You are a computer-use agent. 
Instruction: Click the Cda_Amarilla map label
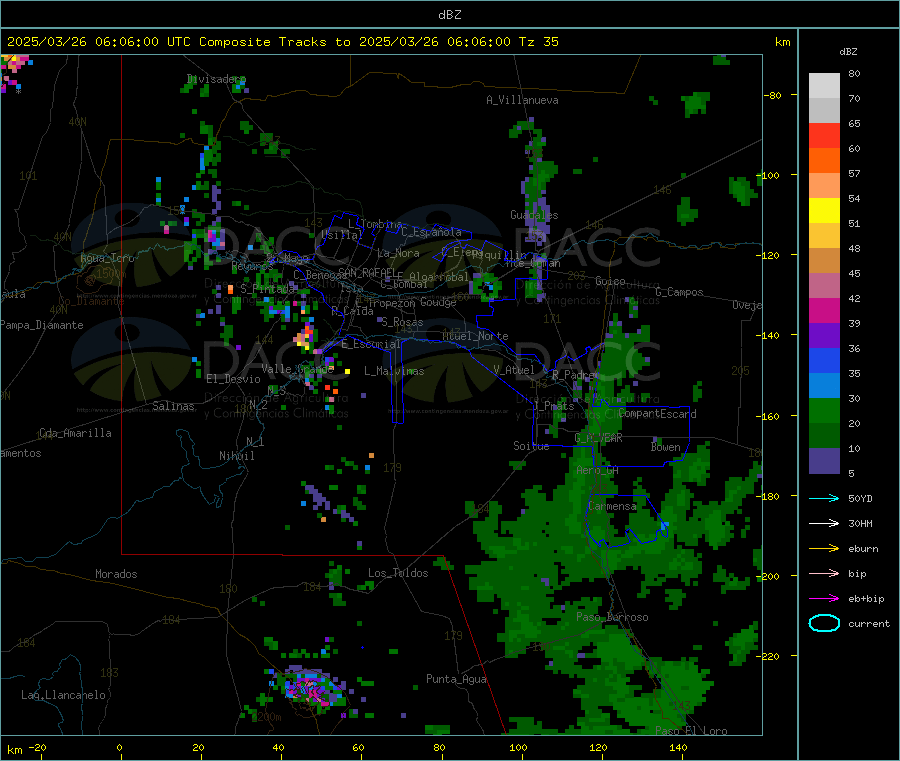[75, 433]
